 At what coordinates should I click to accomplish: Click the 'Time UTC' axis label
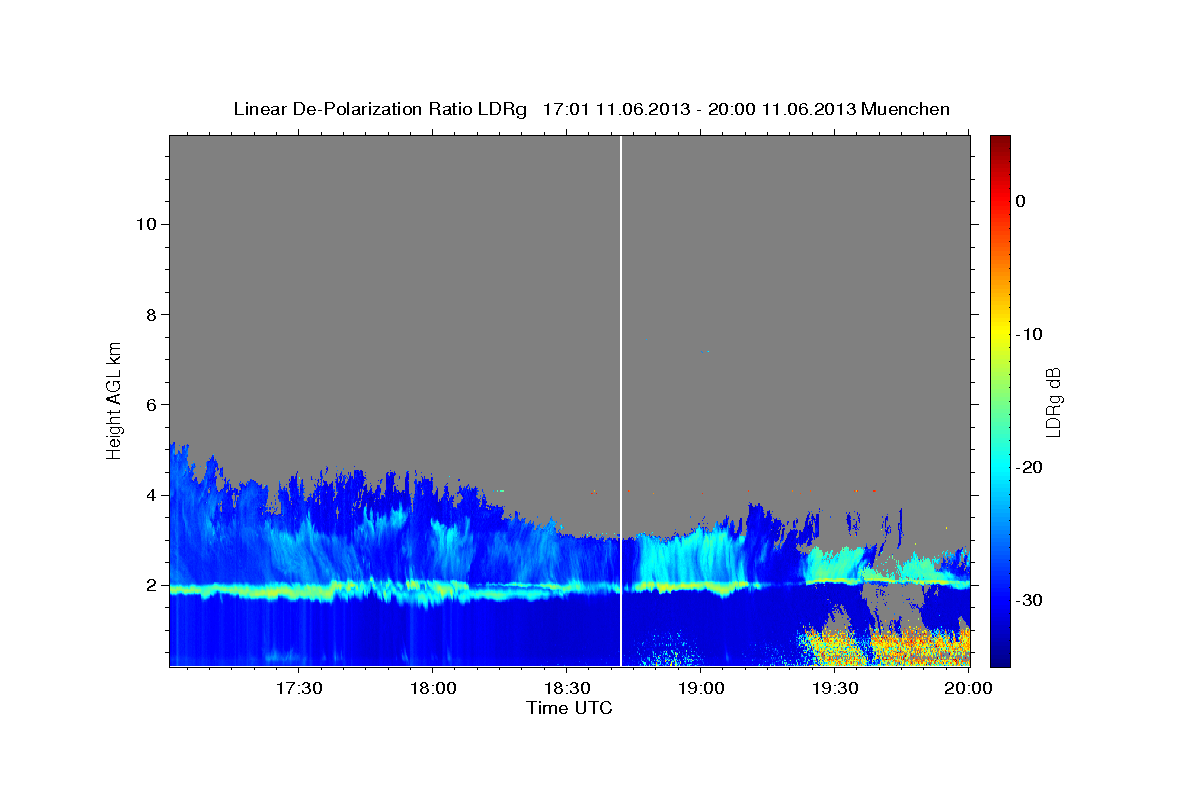pyautogui.click(x=569, y=708)
